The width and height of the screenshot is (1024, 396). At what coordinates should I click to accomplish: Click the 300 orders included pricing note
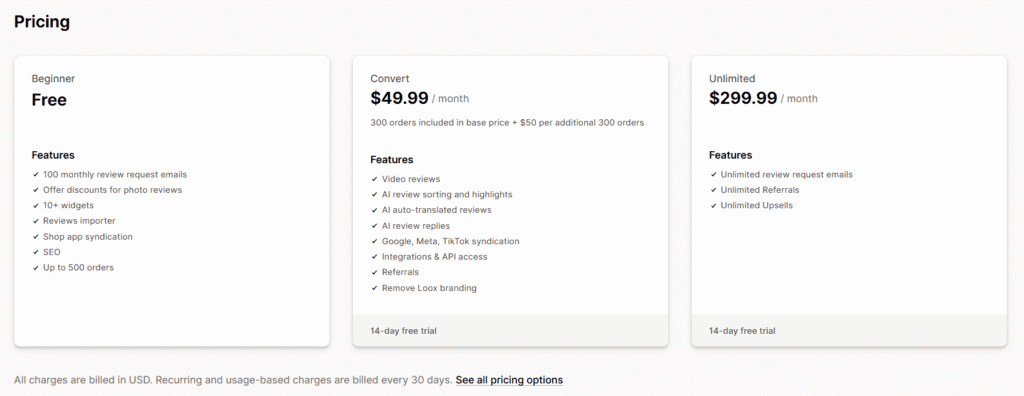click(x=507, y=122)
